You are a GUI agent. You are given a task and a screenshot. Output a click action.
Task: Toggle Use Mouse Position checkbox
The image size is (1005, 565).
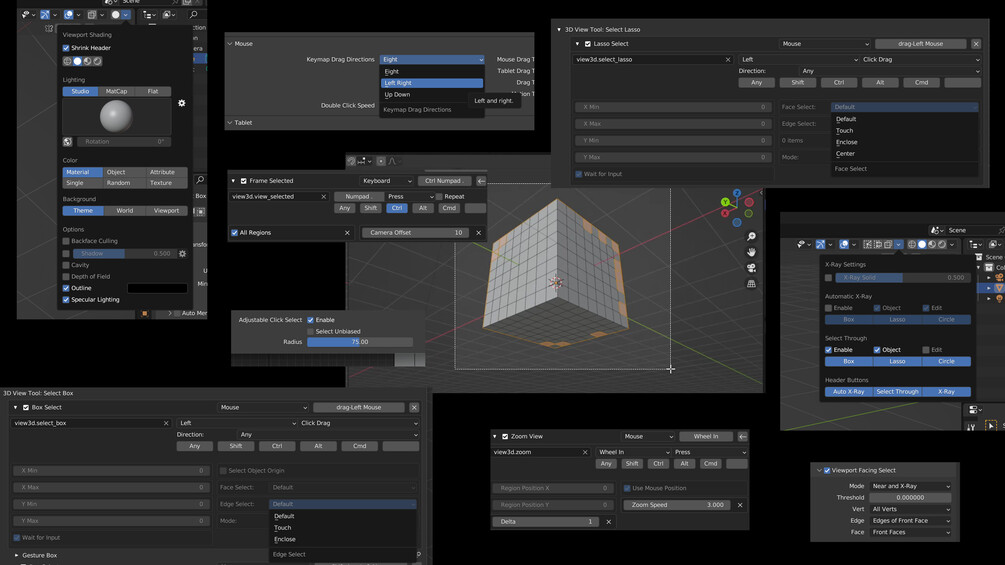click(x=627, y=489)
